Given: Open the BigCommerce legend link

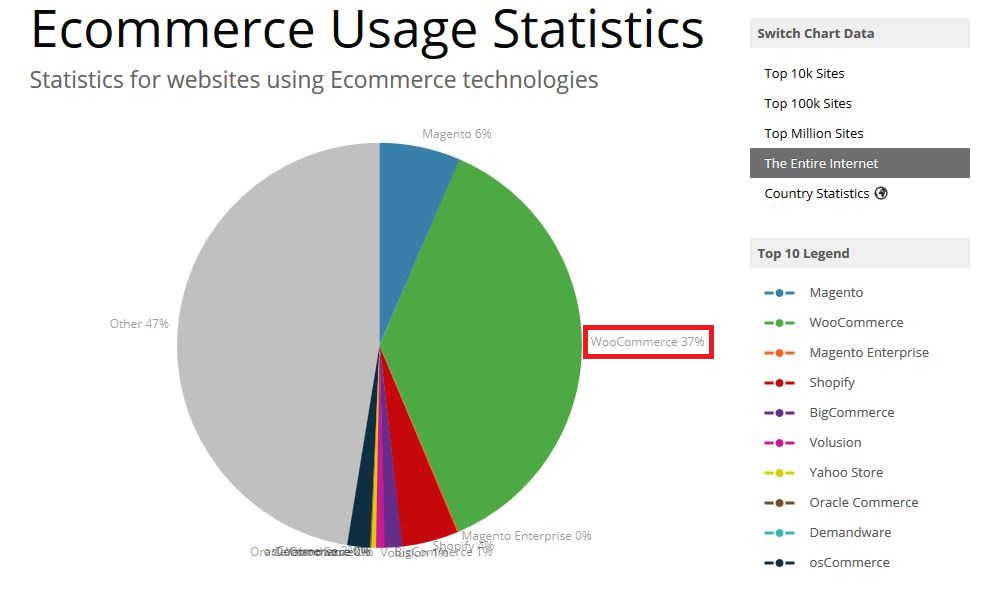Looking at the screenshot, I should pos(852,413).
